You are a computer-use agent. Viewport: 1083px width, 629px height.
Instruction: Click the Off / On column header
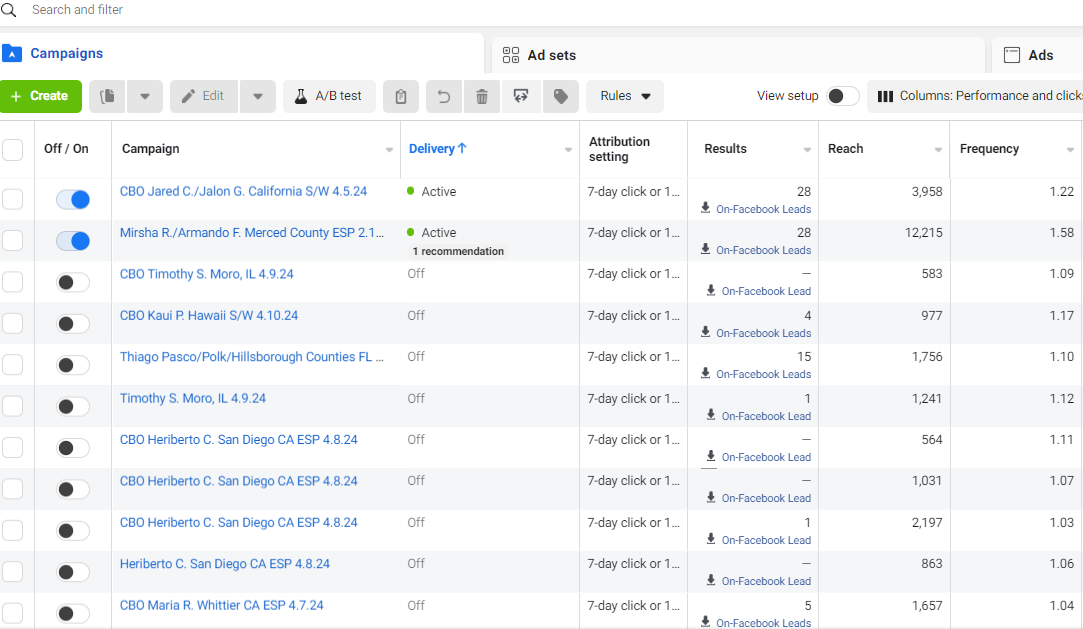point(66,148)
